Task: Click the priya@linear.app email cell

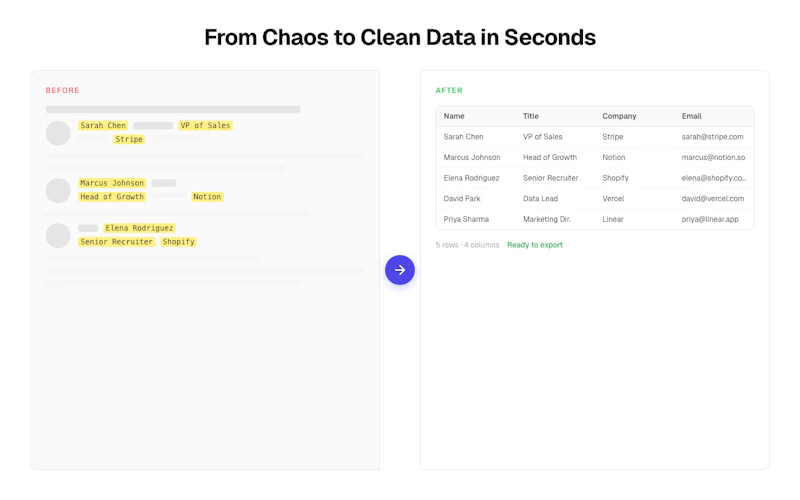Action: [x=710, y=219]
